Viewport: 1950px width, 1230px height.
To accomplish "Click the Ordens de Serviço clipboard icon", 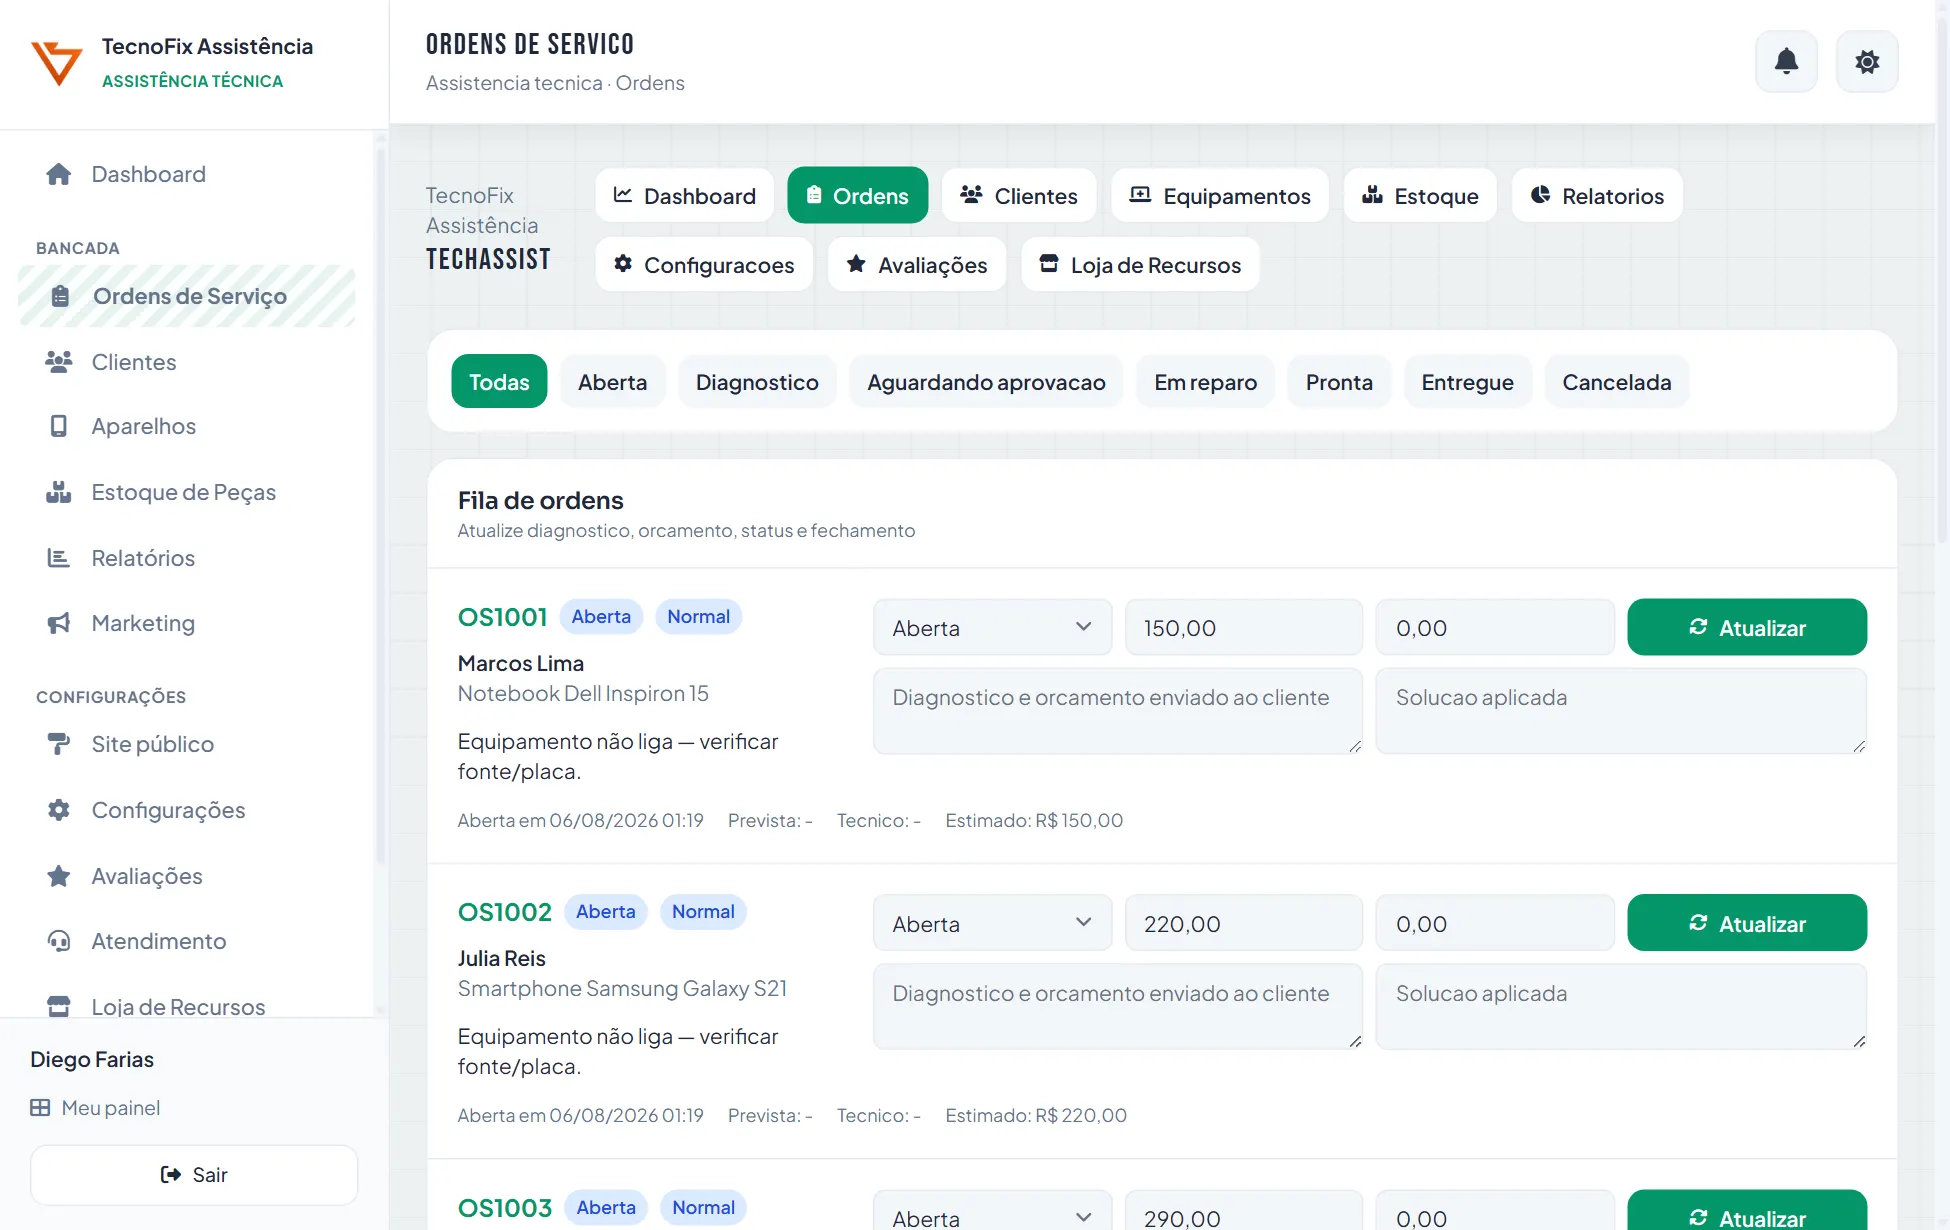I will [x=60, y=296].
